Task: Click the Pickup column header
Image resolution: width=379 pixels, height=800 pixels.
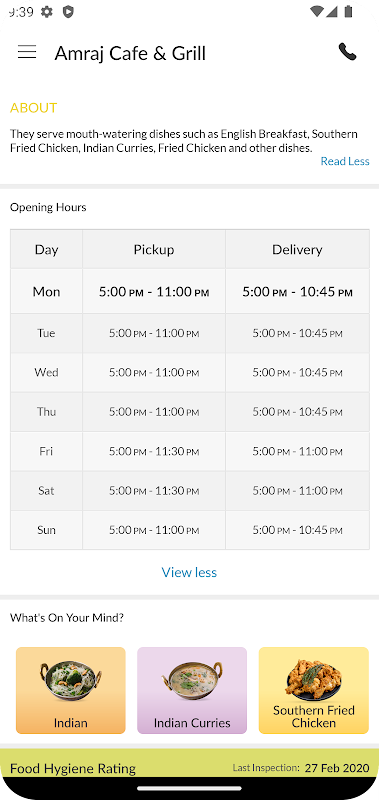Action: pos(154,249)
